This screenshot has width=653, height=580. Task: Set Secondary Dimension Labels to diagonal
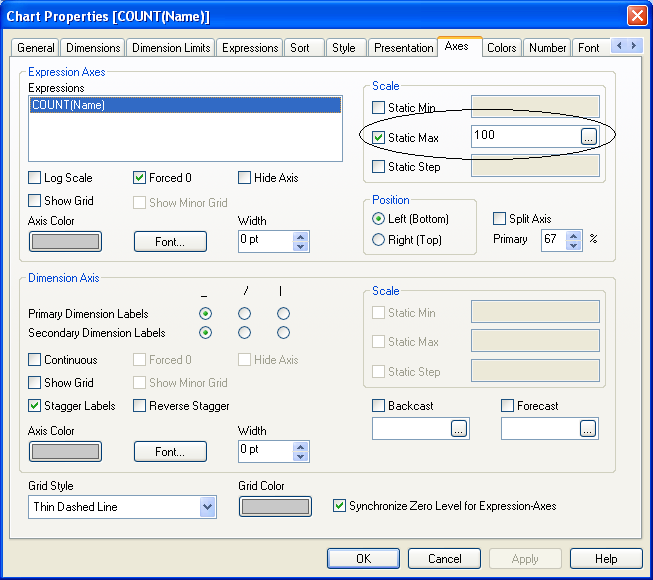coord(244,333)
